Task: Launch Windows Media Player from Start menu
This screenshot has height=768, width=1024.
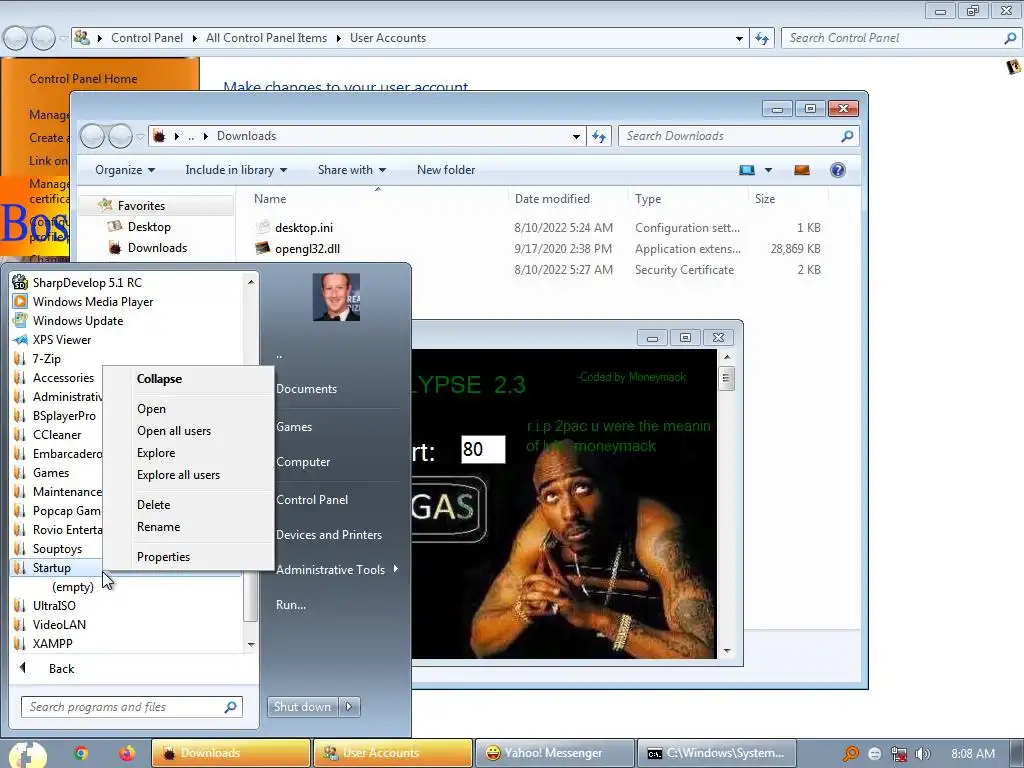Action: [x=93, y=302]
